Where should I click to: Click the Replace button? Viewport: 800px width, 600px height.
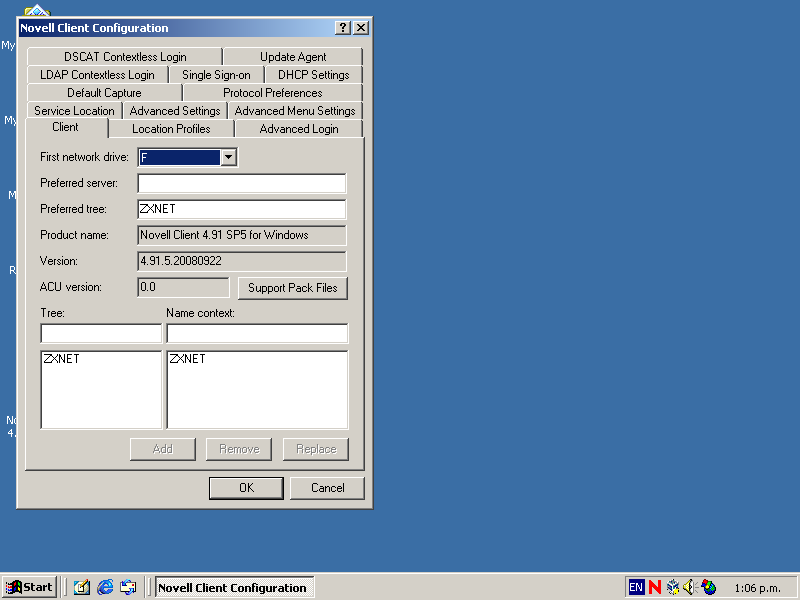pyautogui.click(x=316, y=449)
